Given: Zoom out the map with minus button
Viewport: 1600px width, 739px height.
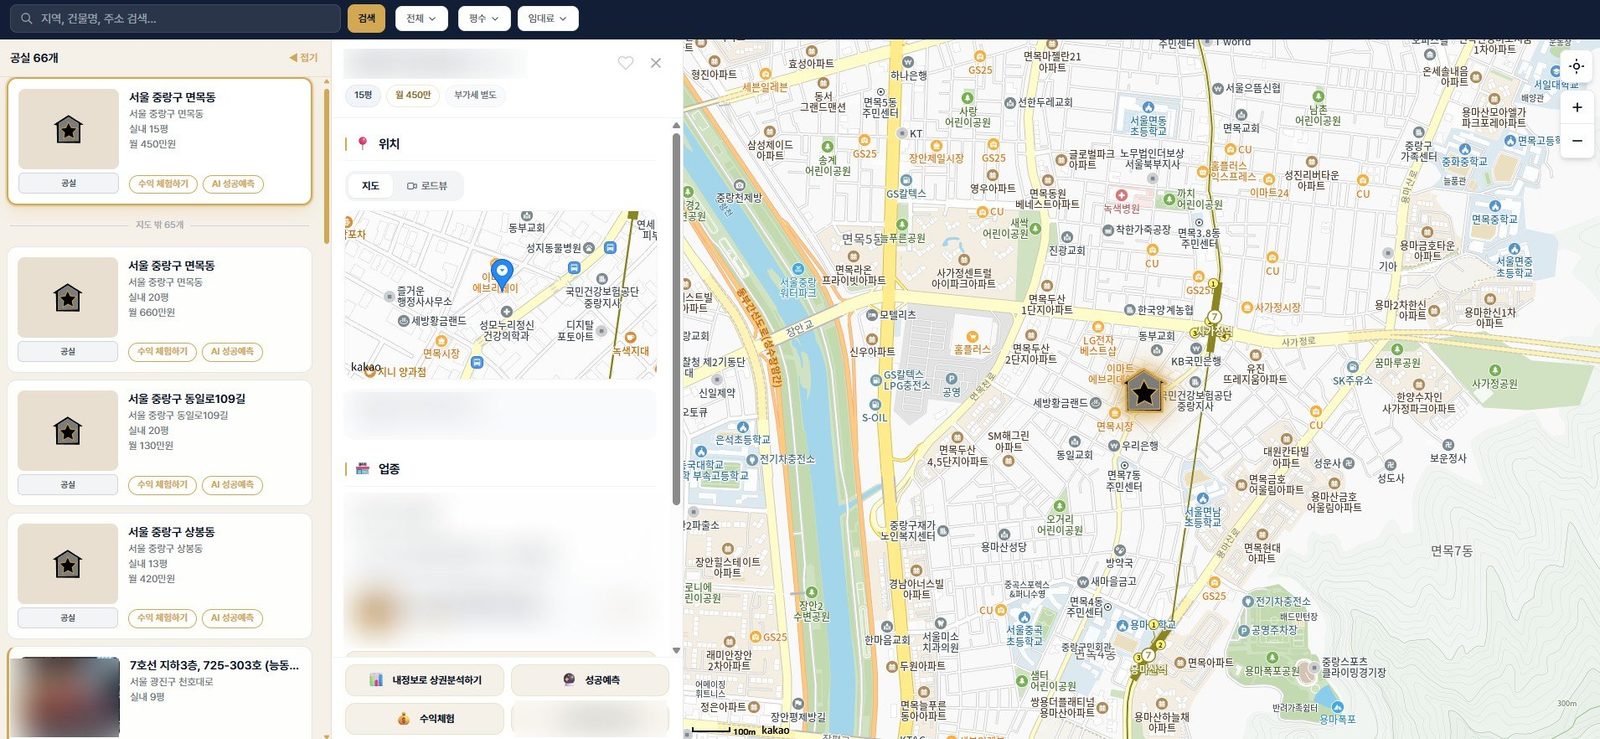Looking at the screenshot, I should tap(1576, 141).
